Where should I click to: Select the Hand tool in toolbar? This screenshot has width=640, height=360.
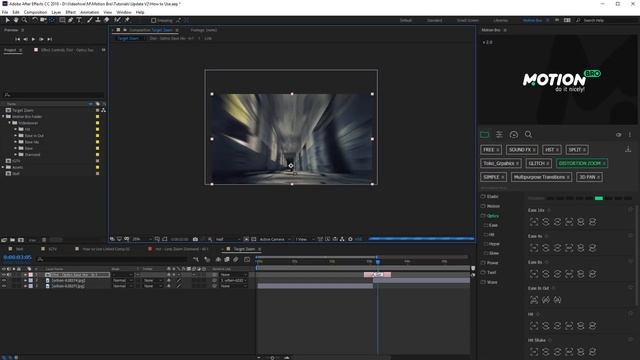(16, 20)
